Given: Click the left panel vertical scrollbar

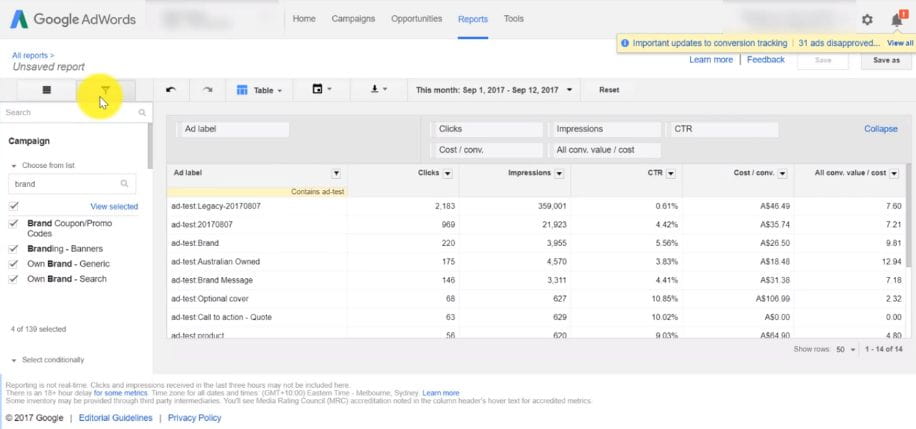Looking at the screenshot, I should (x=150, y=146).
